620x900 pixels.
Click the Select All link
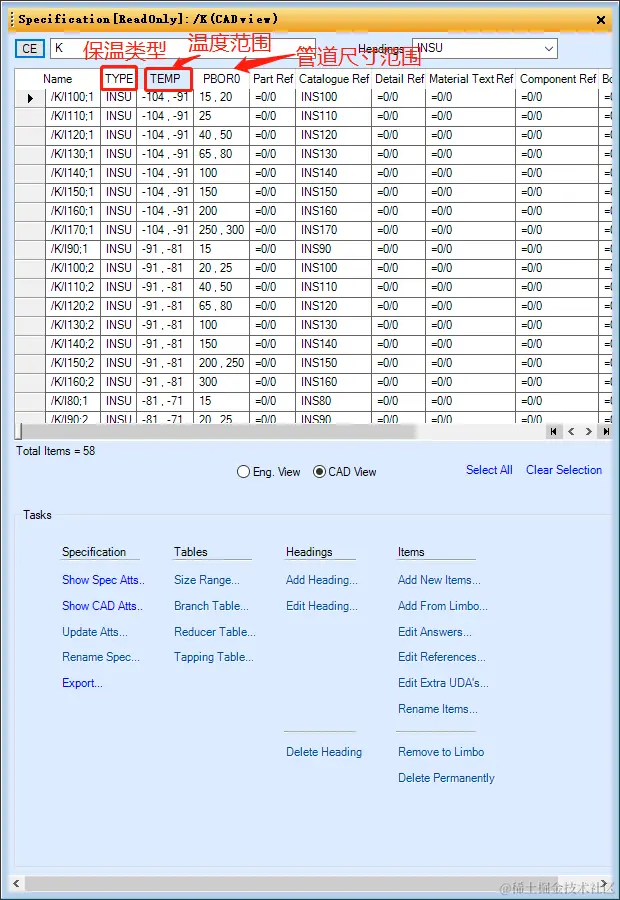tap(489, 470)
